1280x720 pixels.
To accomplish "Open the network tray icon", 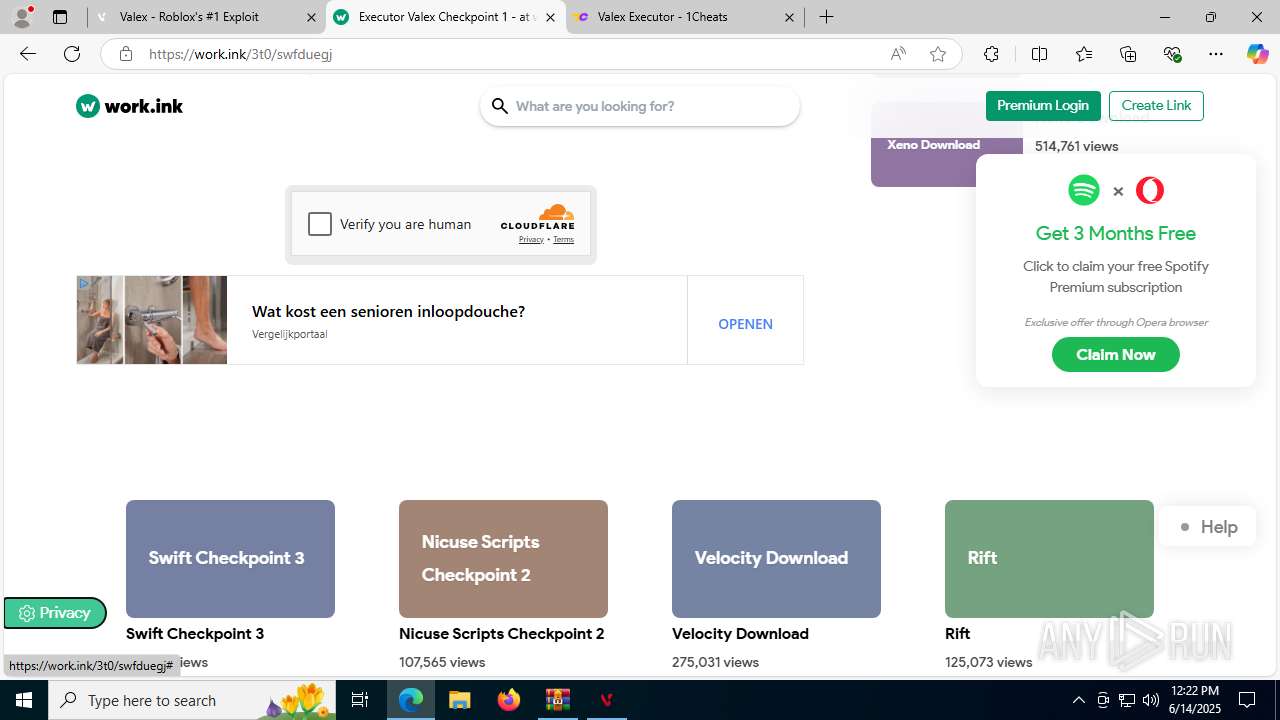I will click(x=1127, y=700).
